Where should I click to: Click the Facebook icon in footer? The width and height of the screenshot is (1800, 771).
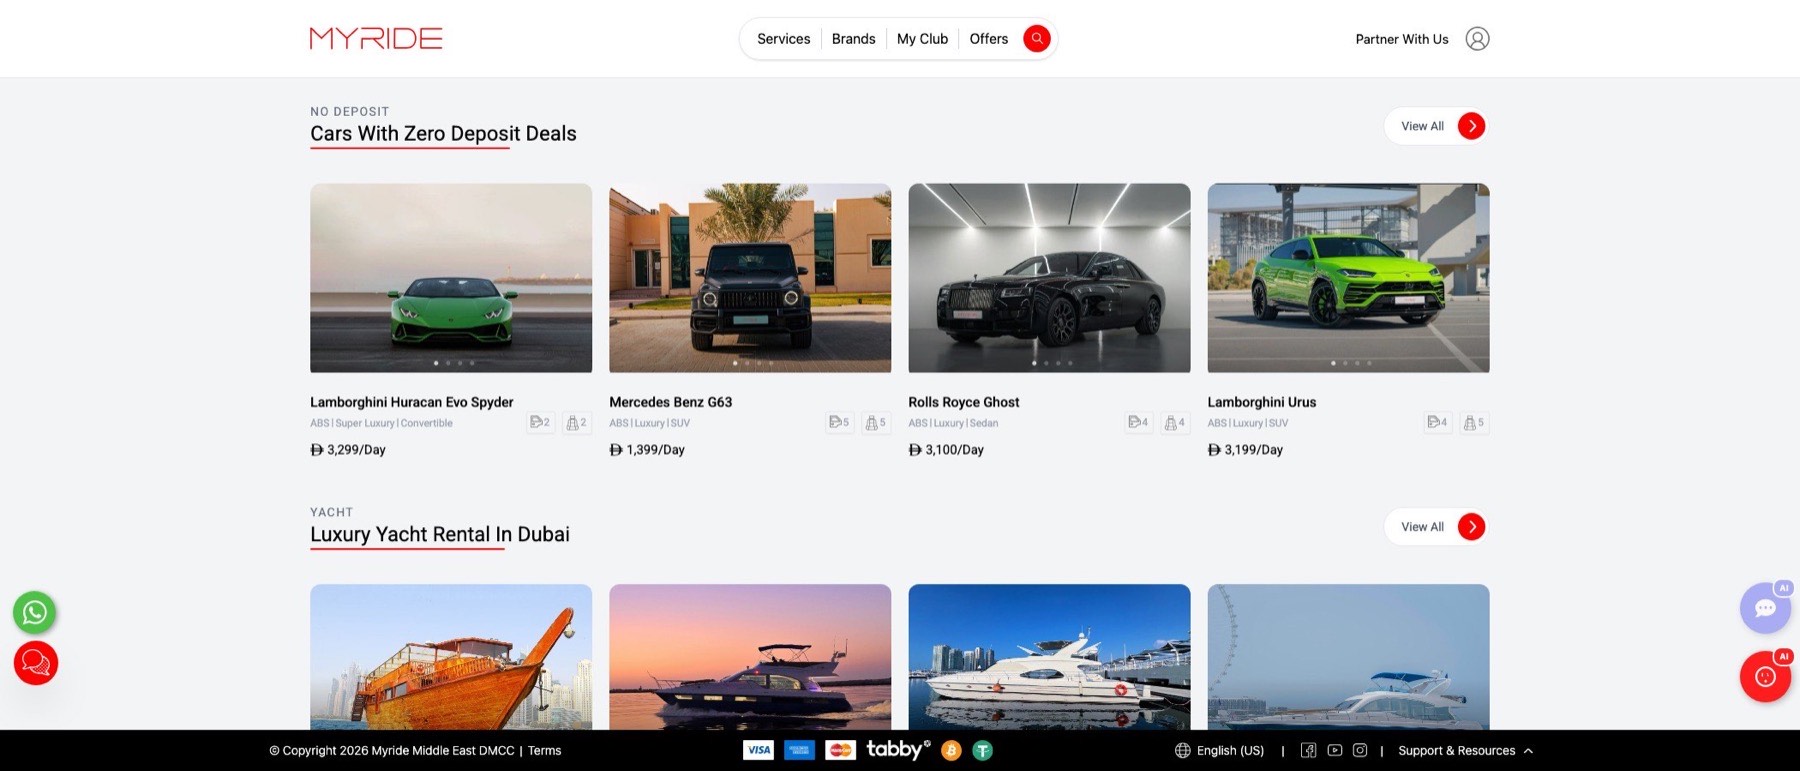pos(1308,750)
